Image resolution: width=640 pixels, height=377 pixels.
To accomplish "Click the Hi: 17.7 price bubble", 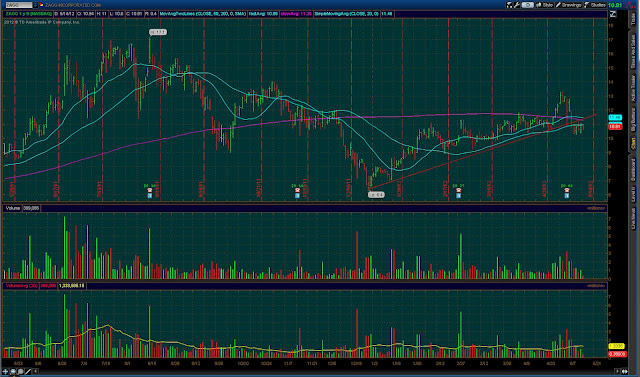I will 158,32.
